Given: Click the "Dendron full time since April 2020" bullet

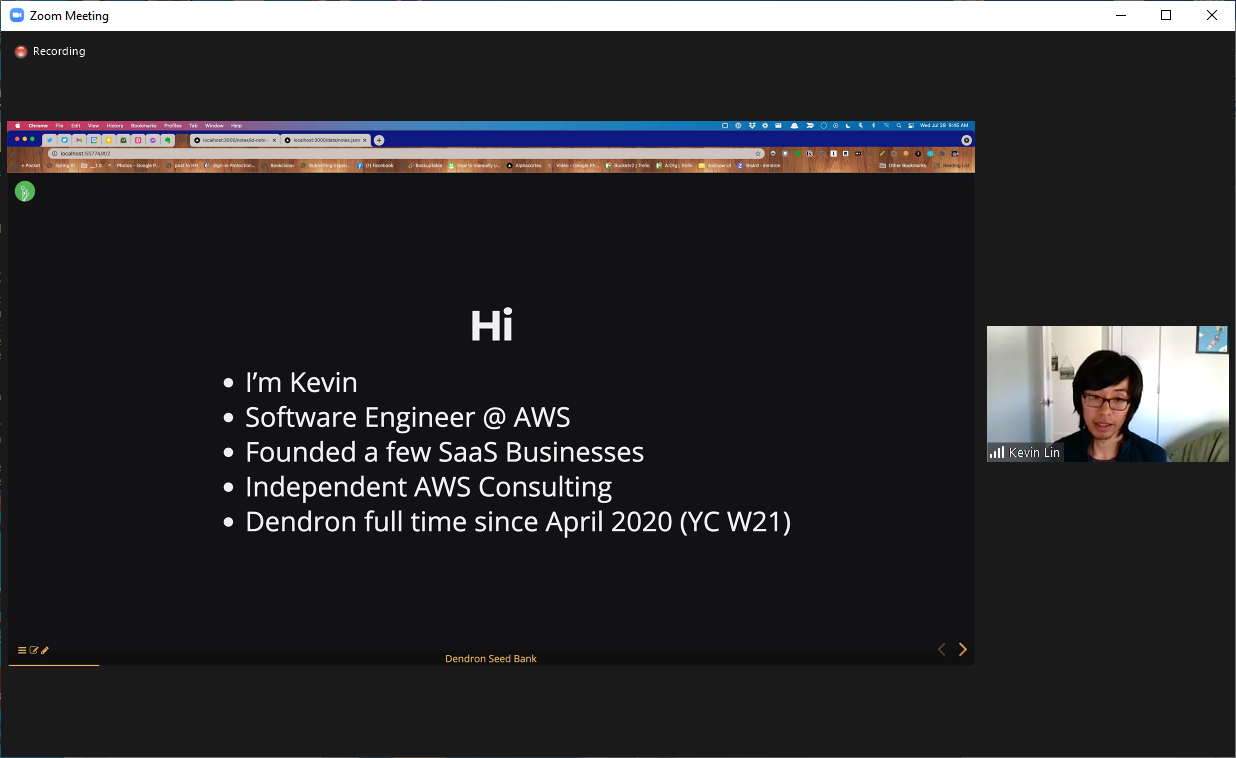Looking at the screenshot, I should click(x=518, y=522).
